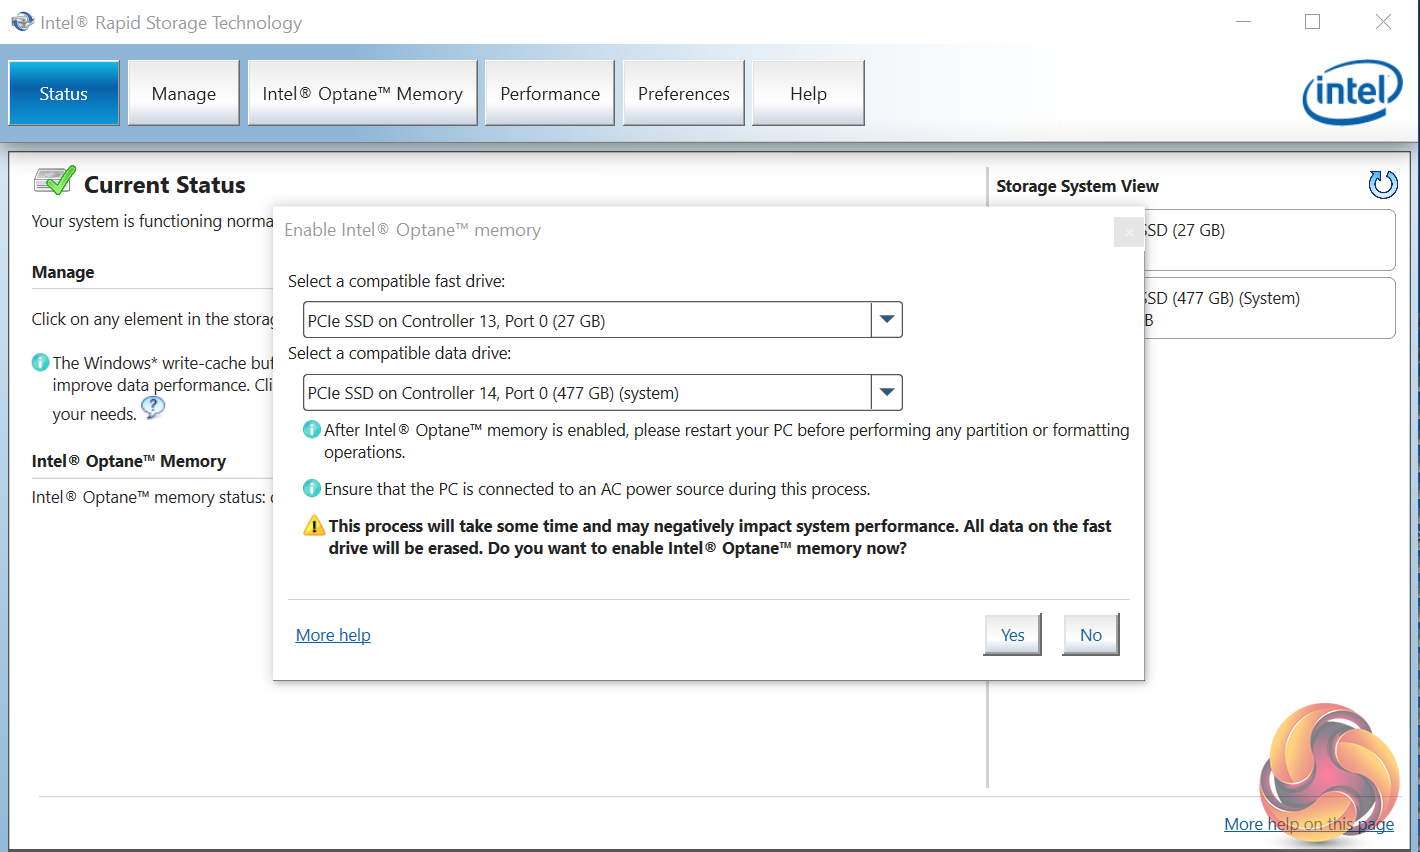The height and width of the screenshot is (852, 1420).
Task: Click the 'Ensure that the PC is connected' notice
Action: [x=597, y=489]
